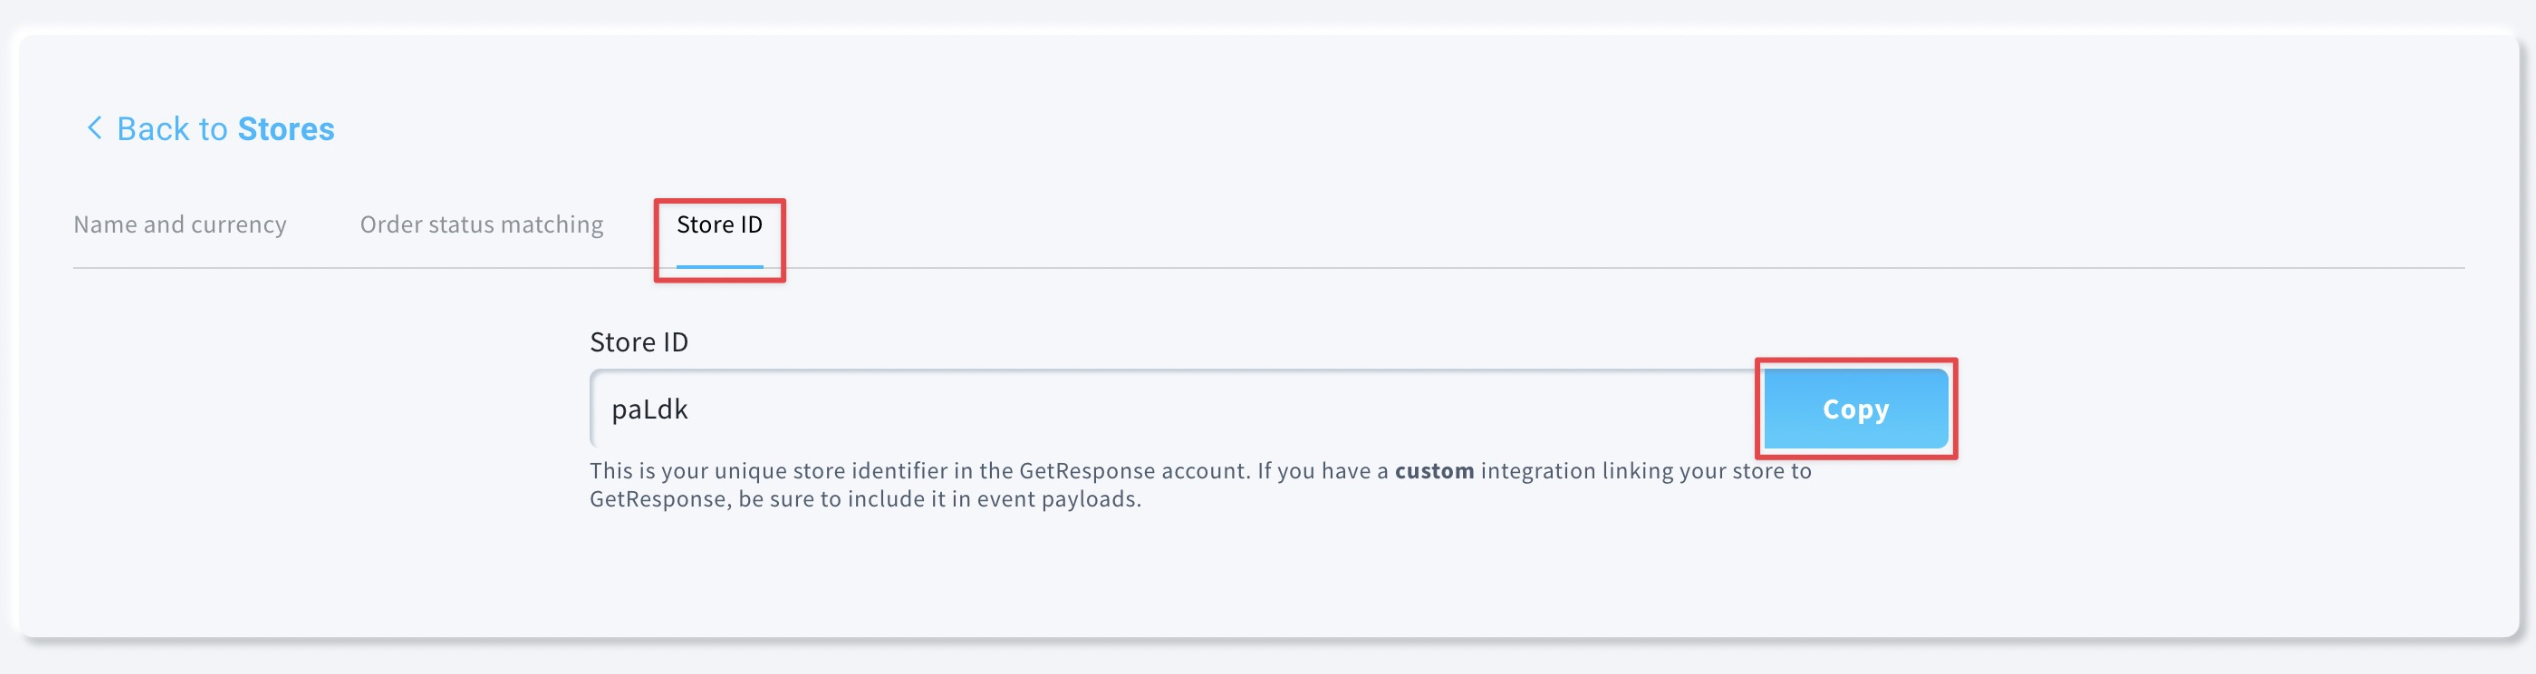Click the store identifier help description text
Viewport: 2536px width, 674px height.
(1200, 485)
